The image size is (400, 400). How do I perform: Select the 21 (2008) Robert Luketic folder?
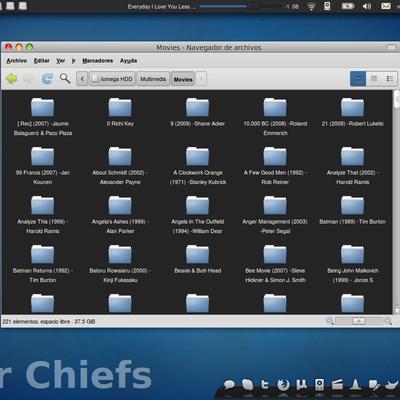353,112
